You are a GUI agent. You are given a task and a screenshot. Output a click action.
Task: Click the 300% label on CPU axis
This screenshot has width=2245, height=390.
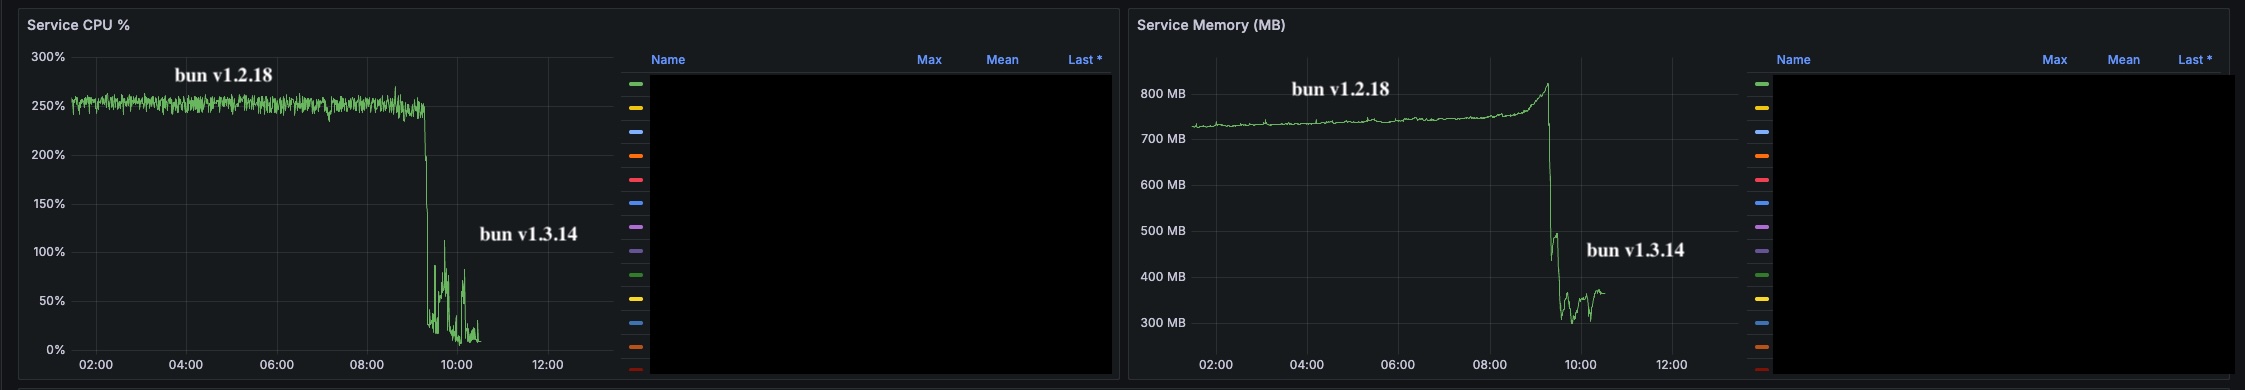pos(48,57)
